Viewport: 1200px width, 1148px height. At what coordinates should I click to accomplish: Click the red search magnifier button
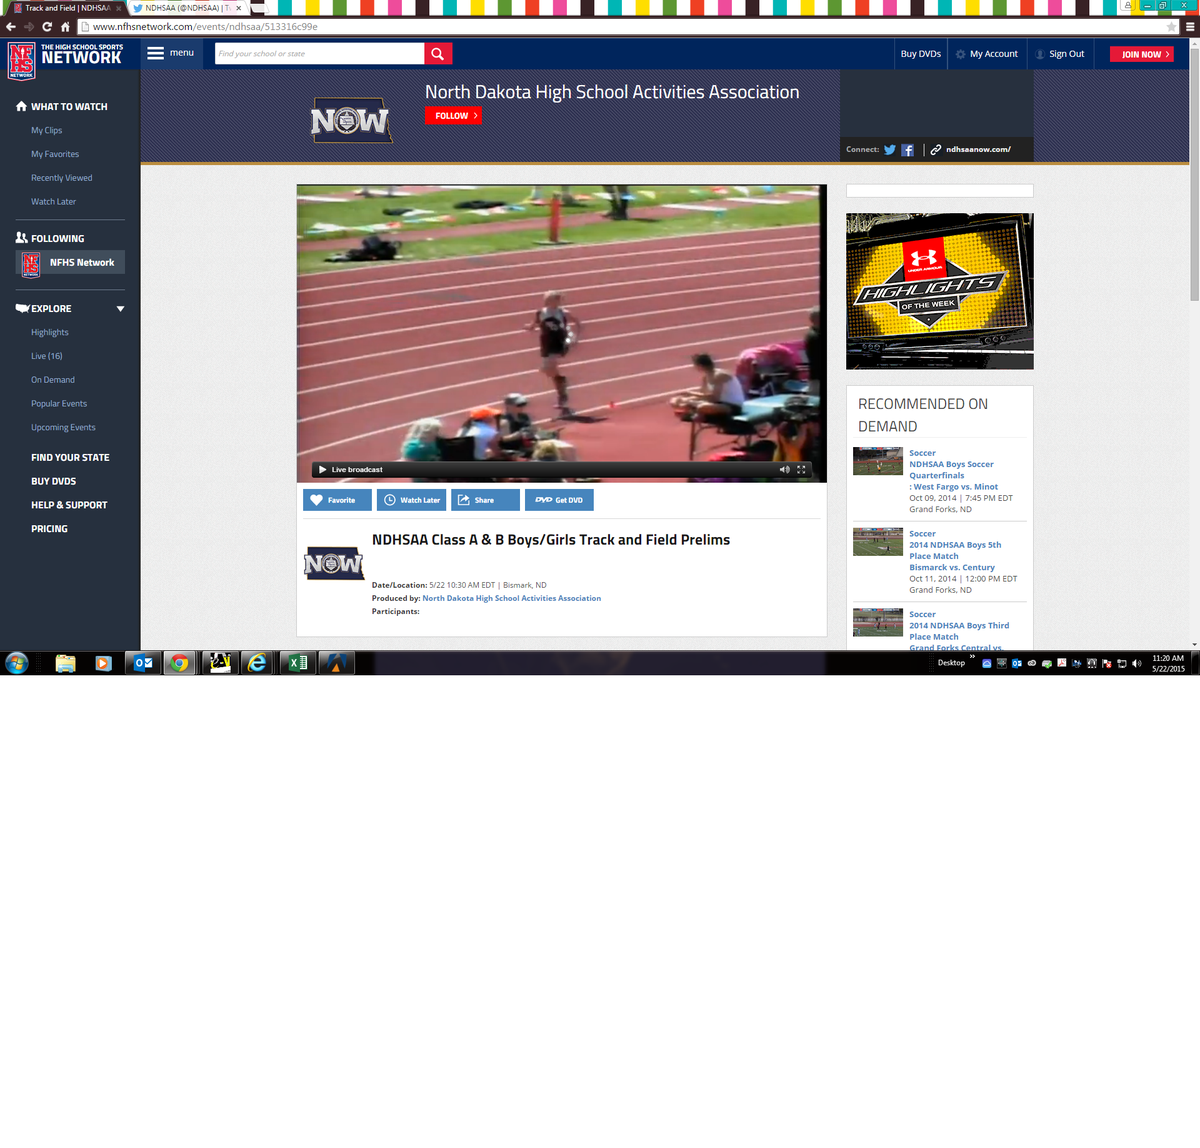click(438, 54)
